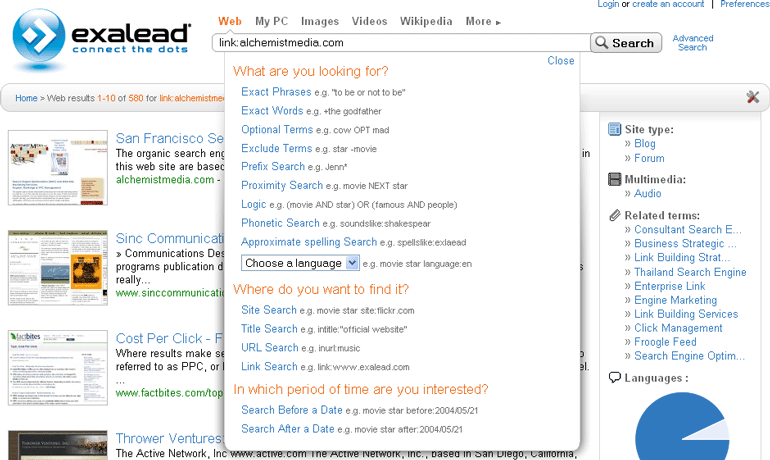
Task: Click the Site type list icon
Action: coord(614,129)
